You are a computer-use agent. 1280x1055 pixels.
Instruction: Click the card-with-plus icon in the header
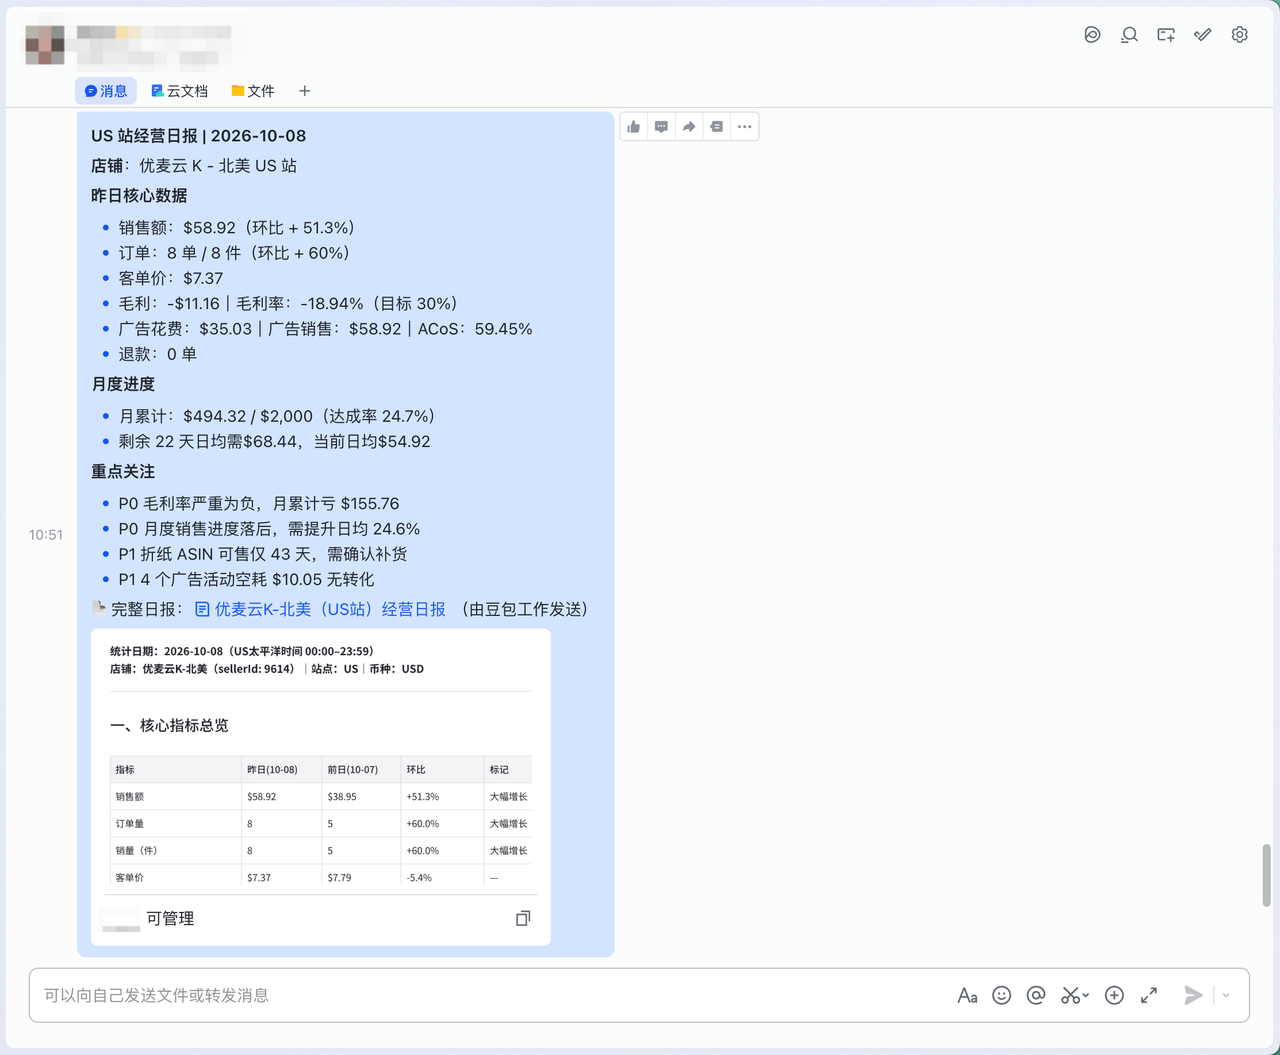coord(1166,35)
